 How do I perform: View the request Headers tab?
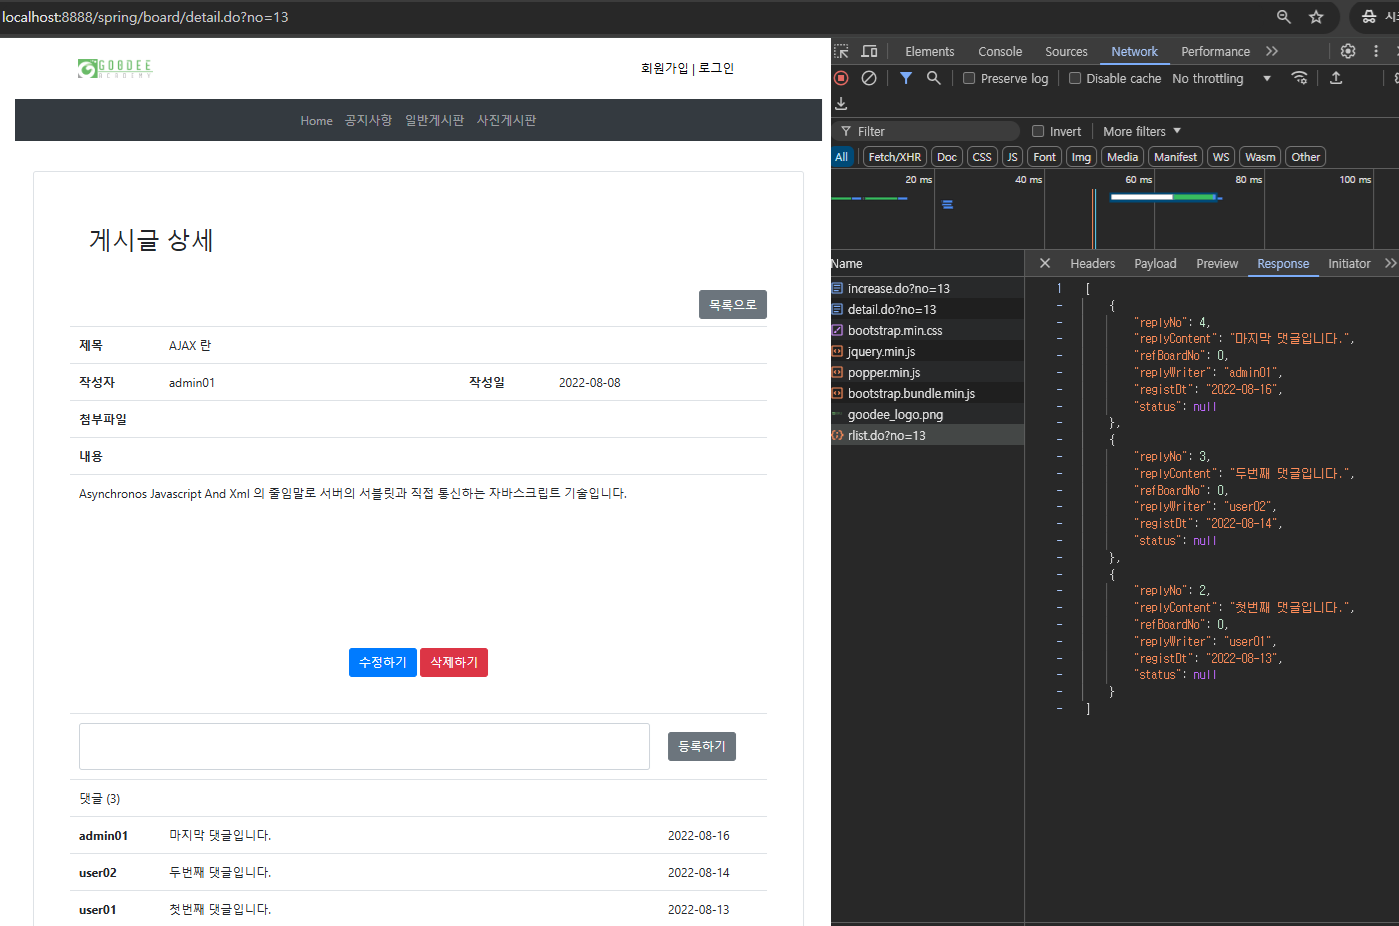1092,263
